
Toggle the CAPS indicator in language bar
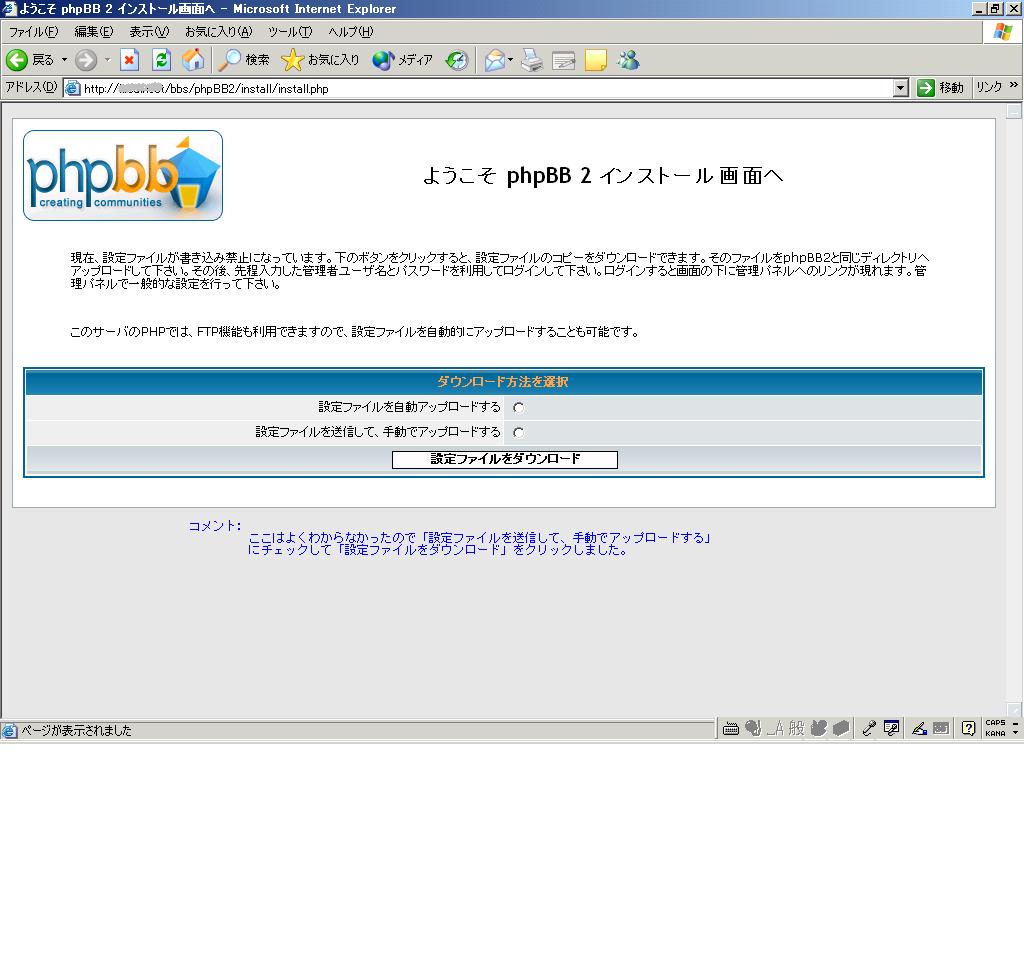(995, 723)
